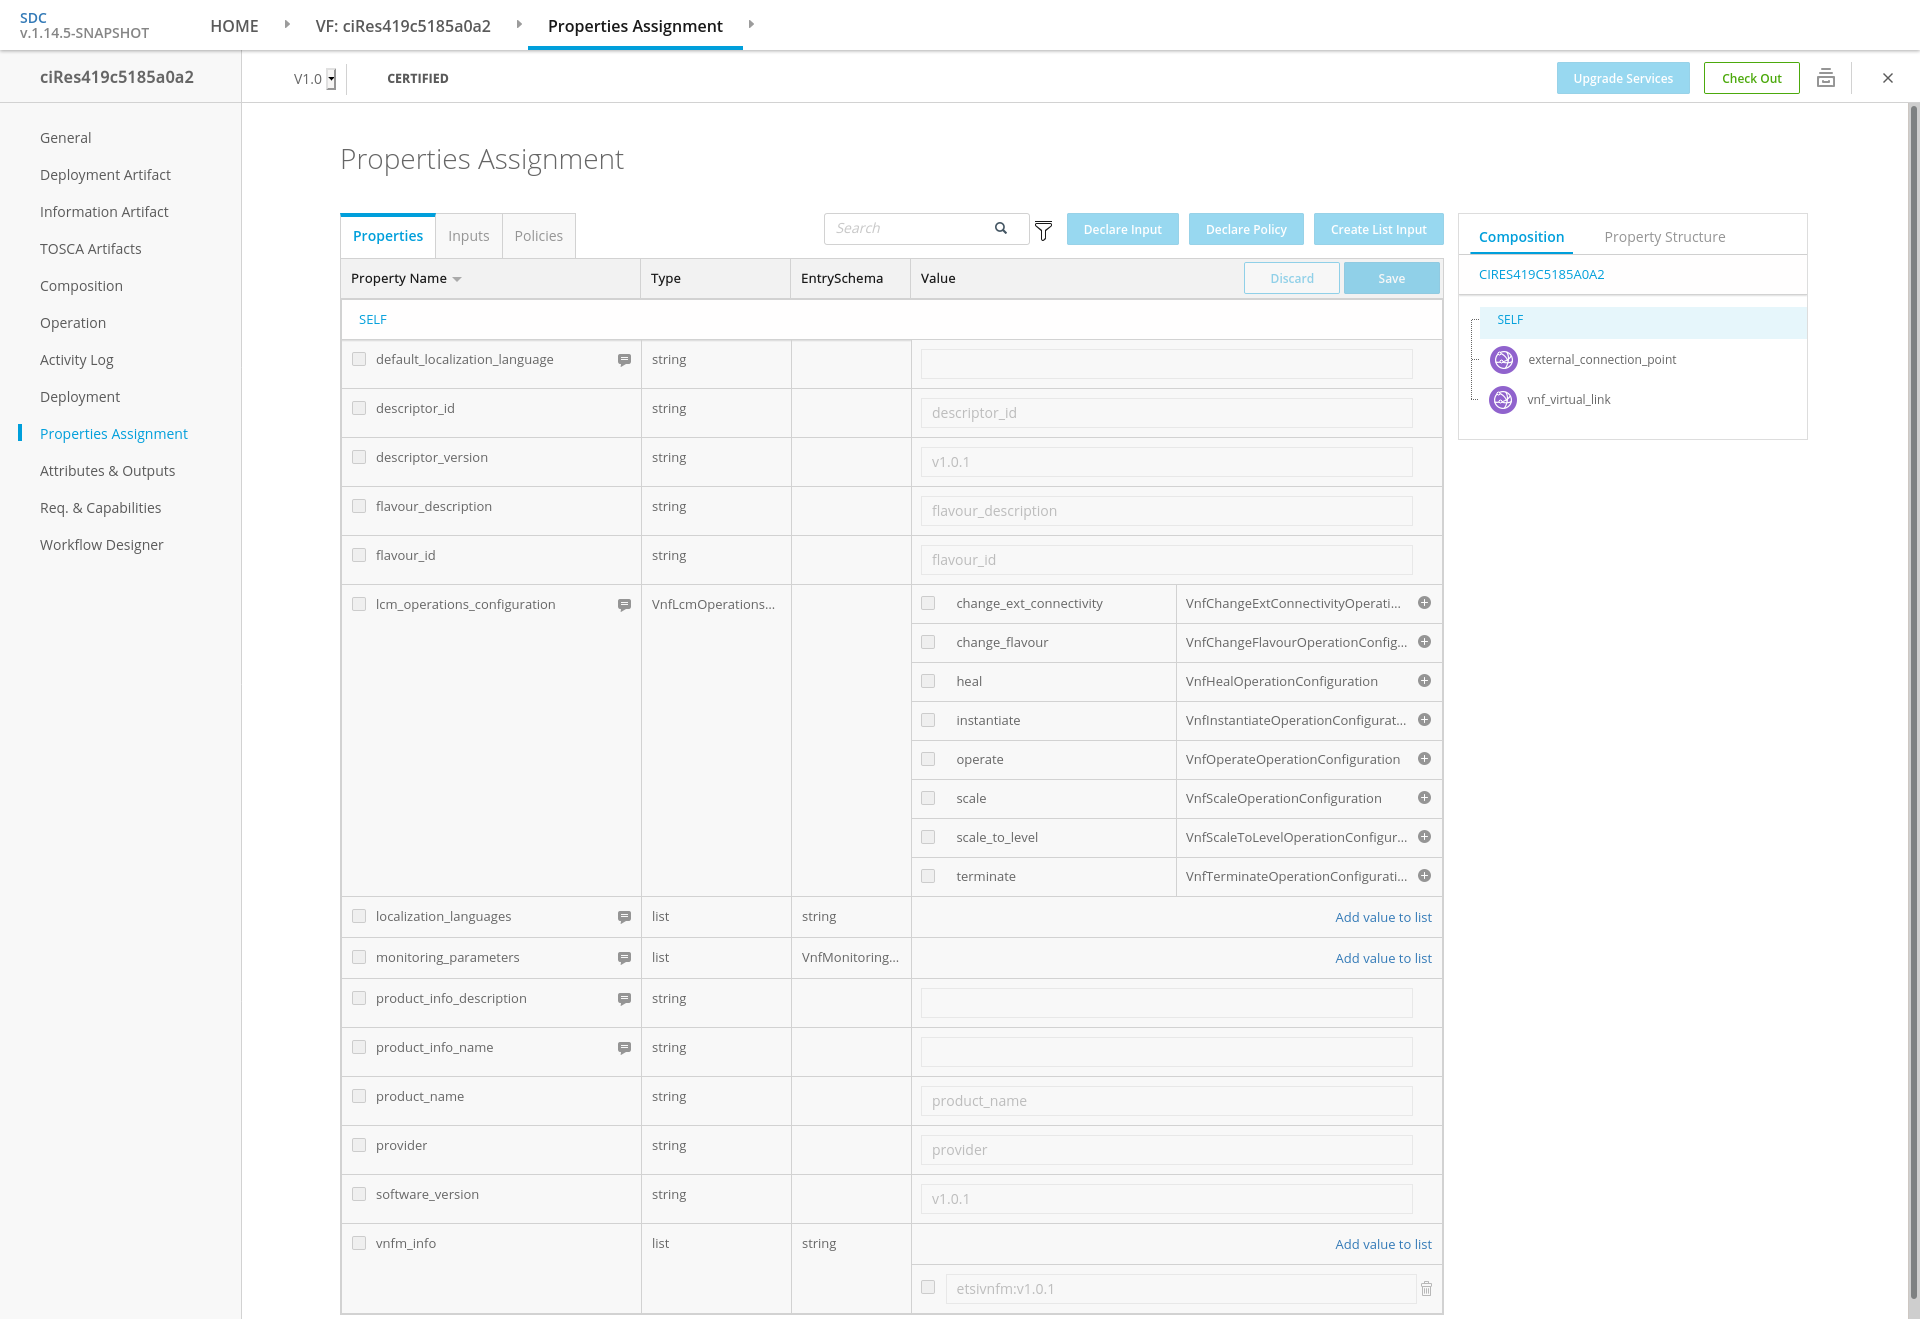This screenshot has height=1319, width=1920.
Task: Delete the etsivnfm:v1.0.1 list entry with trash icon
Action: click(x=1426, y=1289)
